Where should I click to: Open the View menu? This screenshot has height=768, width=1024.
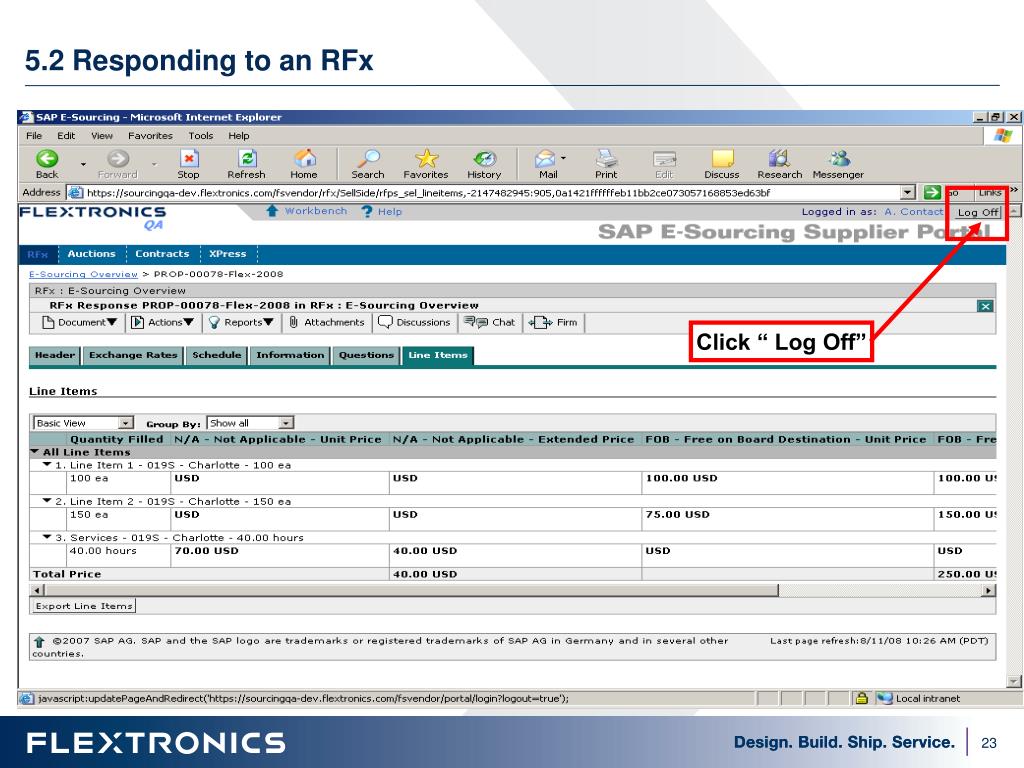(x=102, y=136)
